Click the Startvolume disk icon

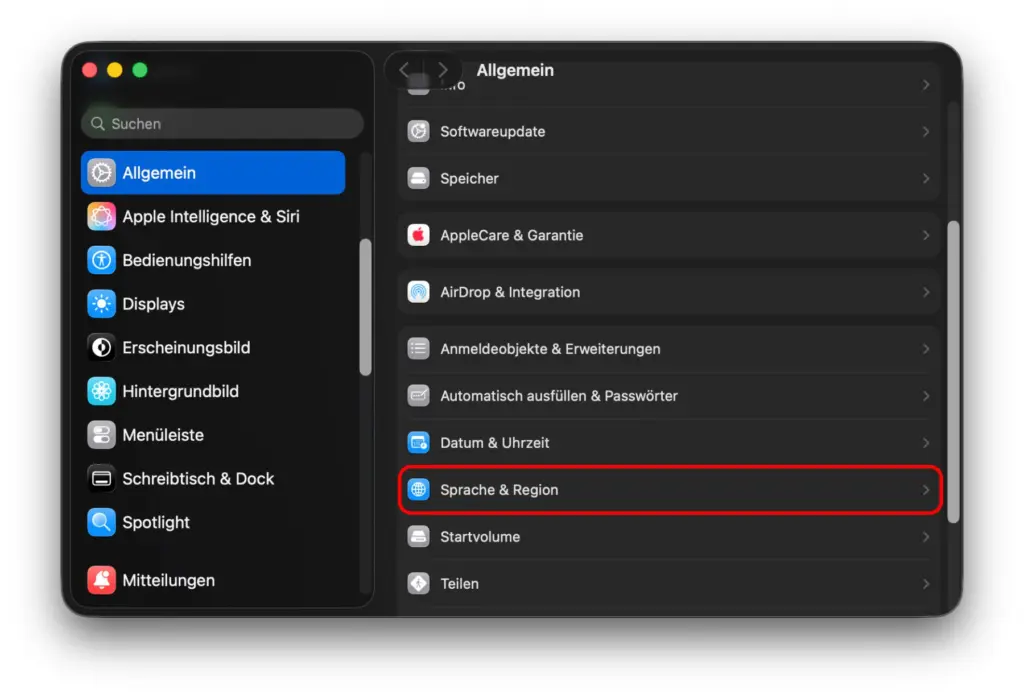419,537
